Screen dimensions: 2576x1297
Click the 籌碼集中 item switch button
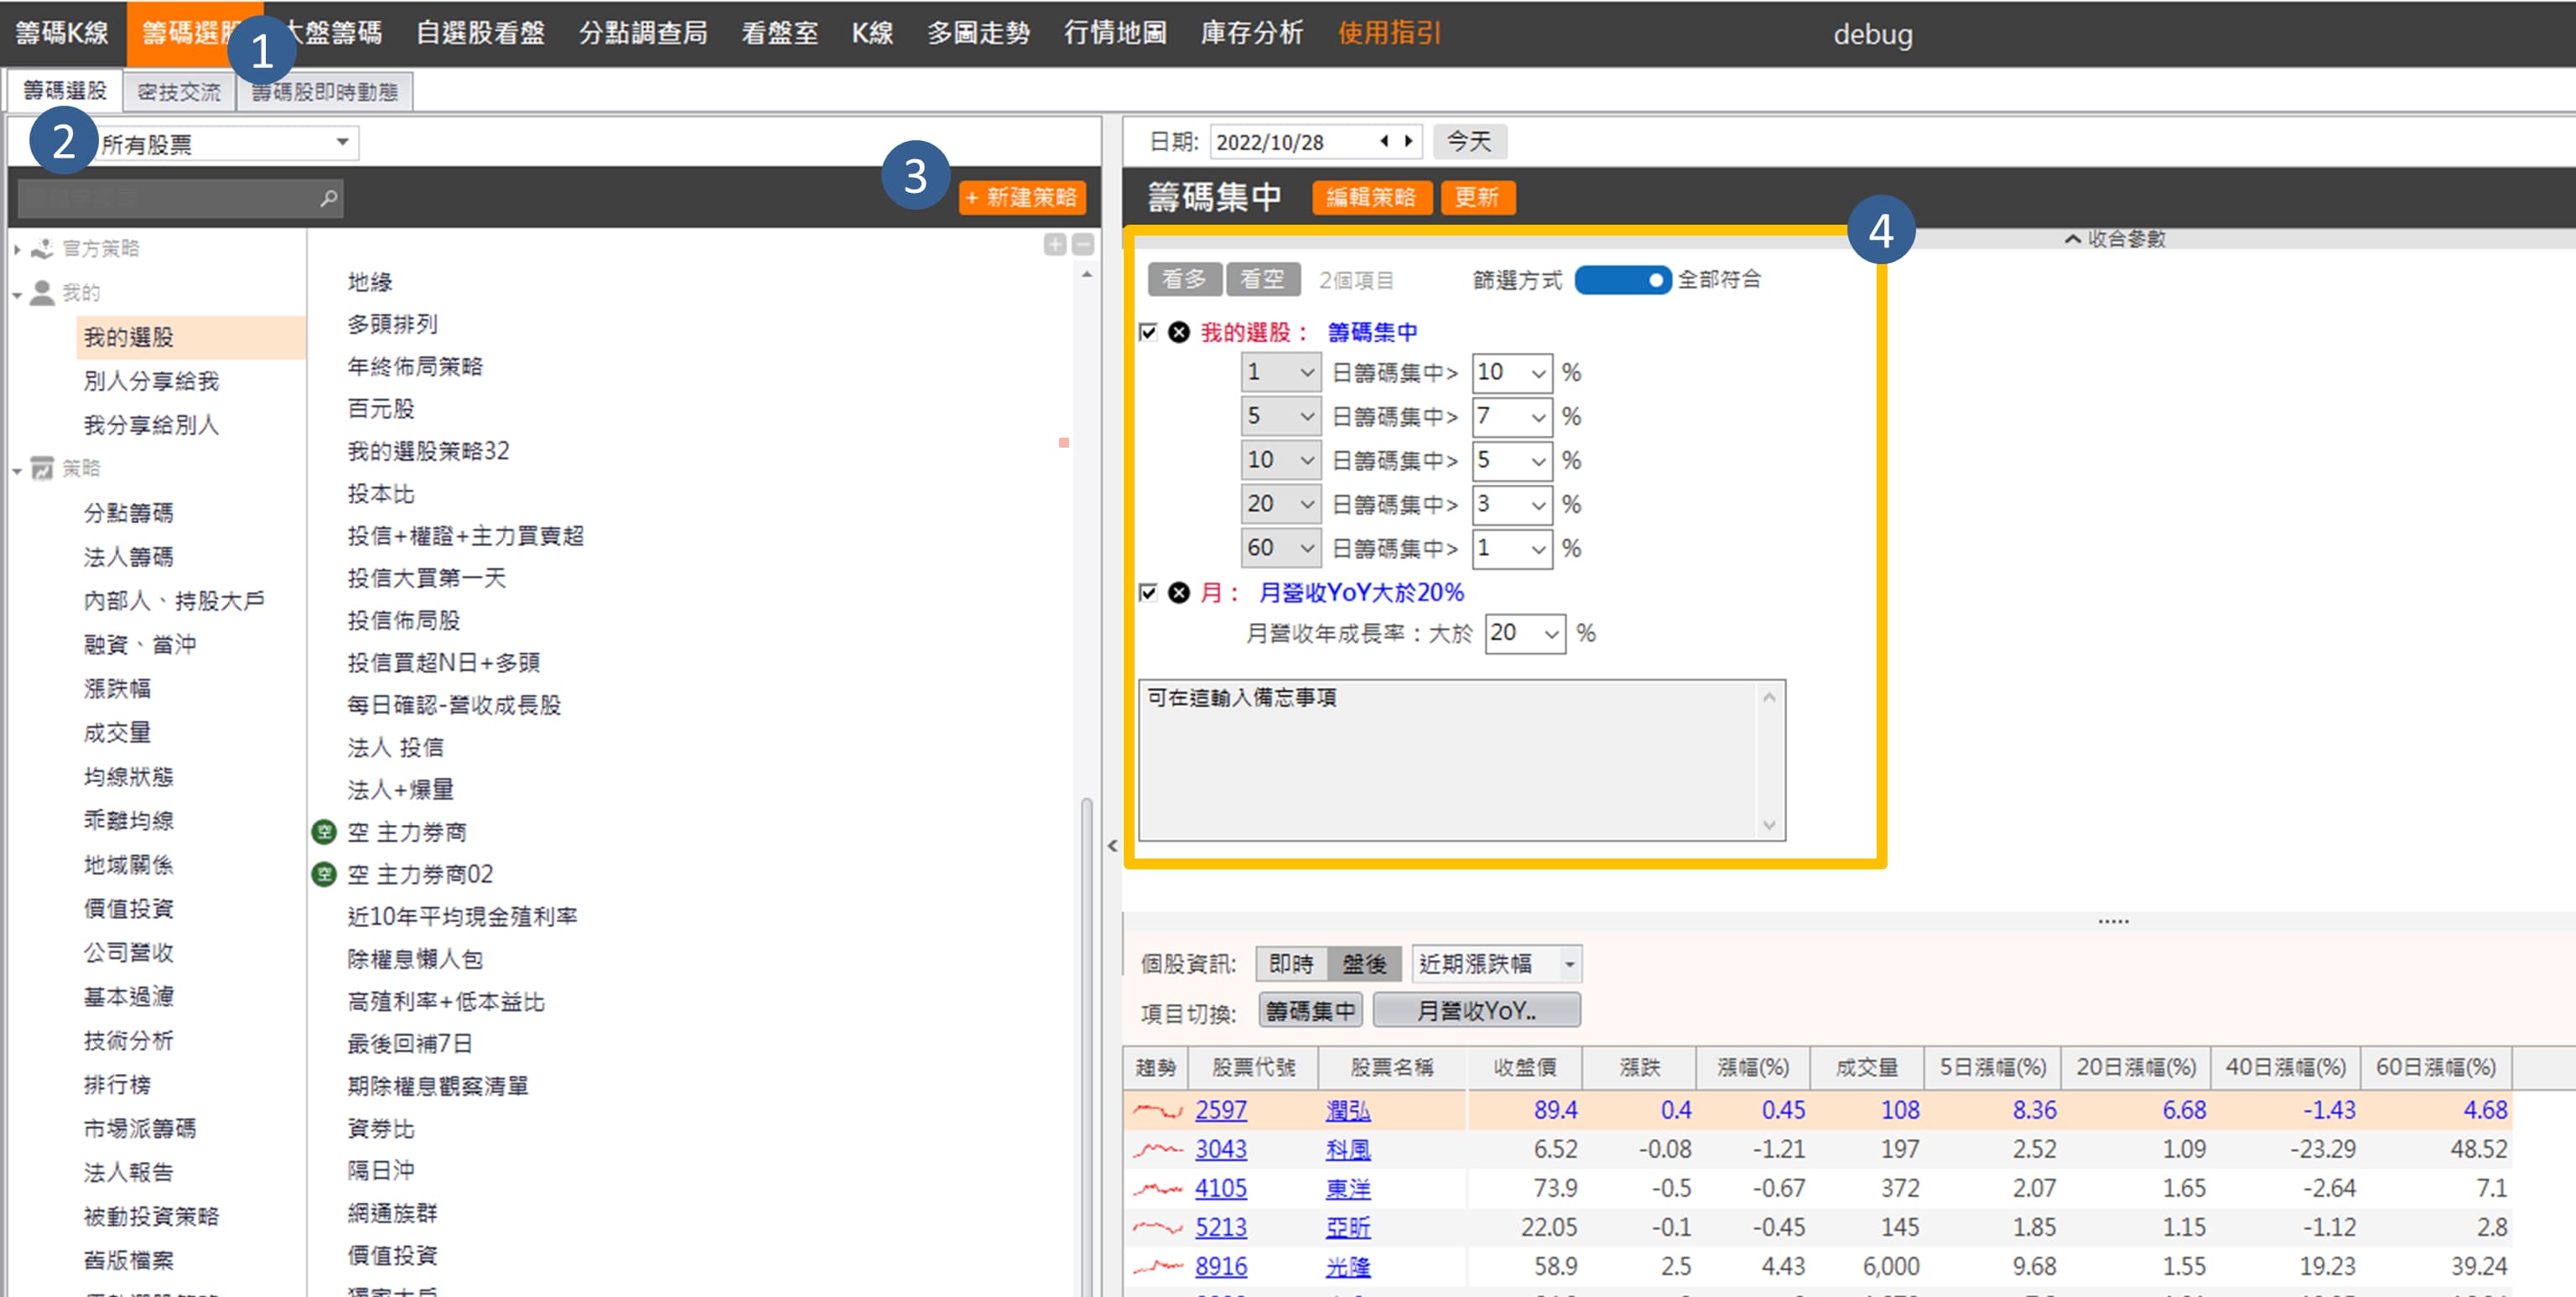tap(1310, 1010)
